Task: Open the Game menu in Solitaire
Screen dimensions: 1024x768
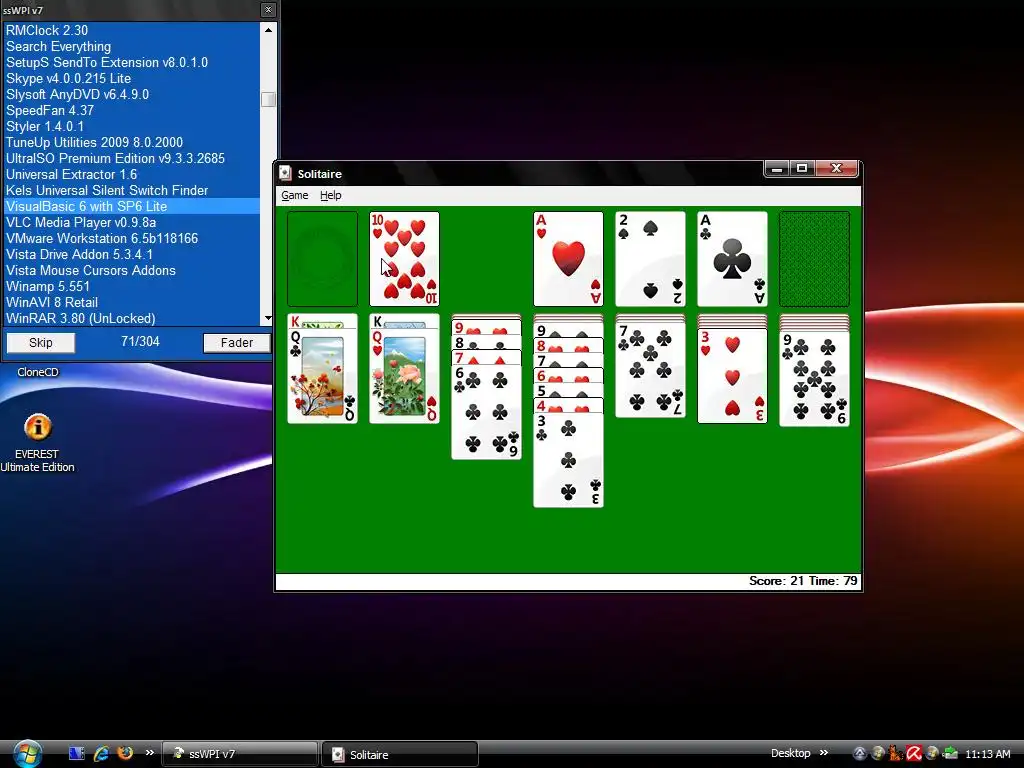Action: pos(295,195)
